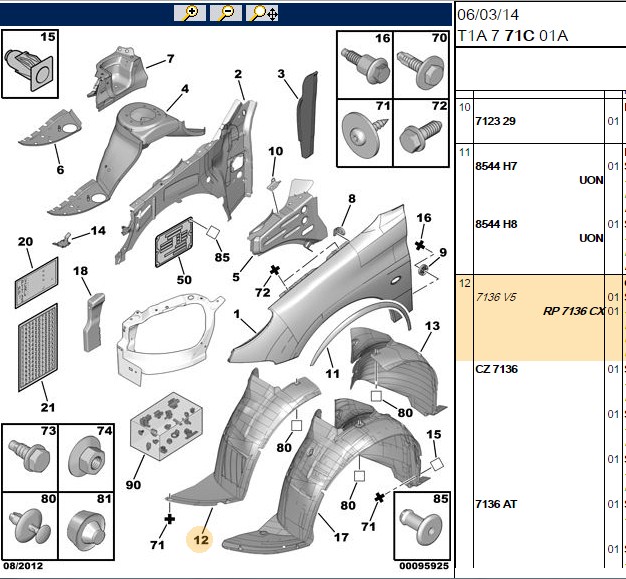
Task: Click diagram ID 00095925
Action: (424, 566)
